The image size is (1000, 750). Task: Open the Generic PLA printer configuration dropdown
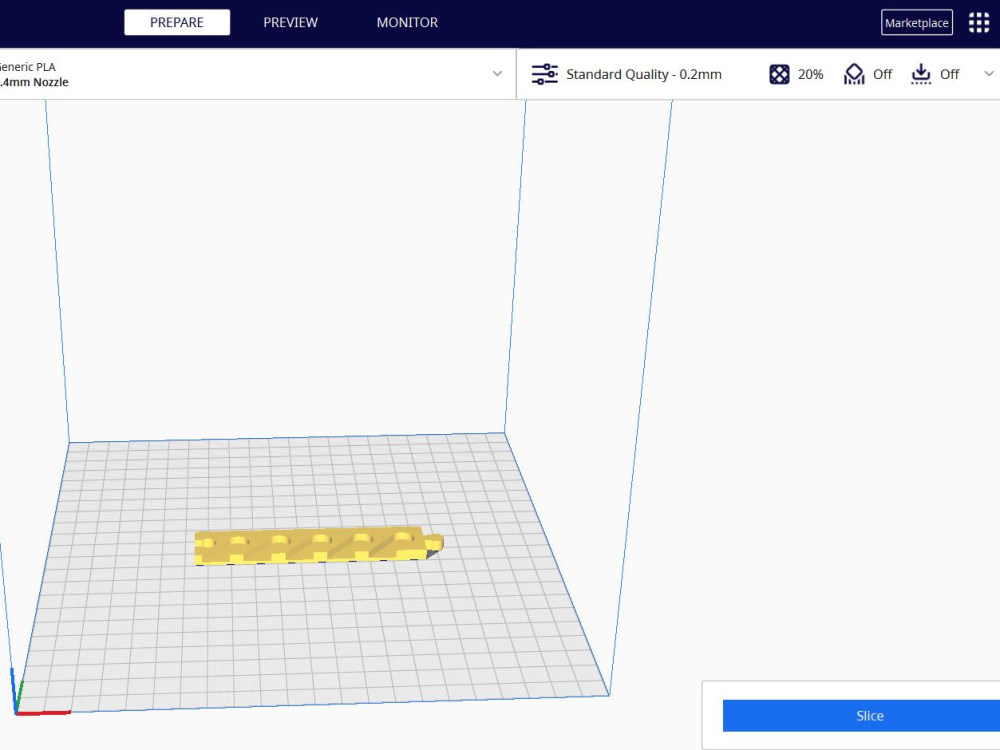(x=497, y=74)
